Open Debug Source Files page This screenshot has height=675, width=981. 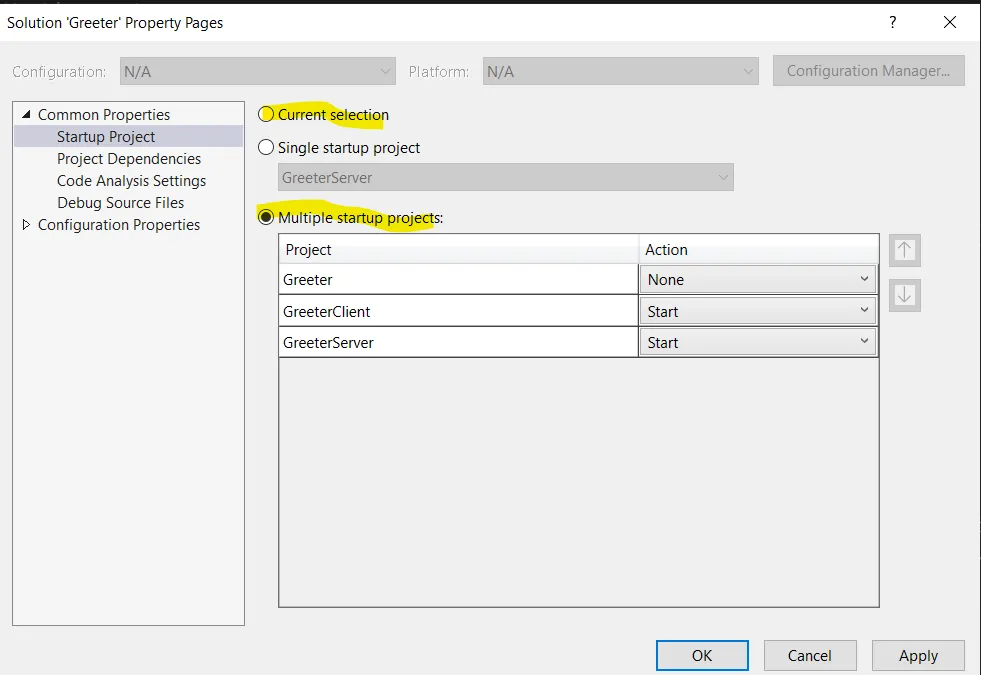[x=121, y=202]
